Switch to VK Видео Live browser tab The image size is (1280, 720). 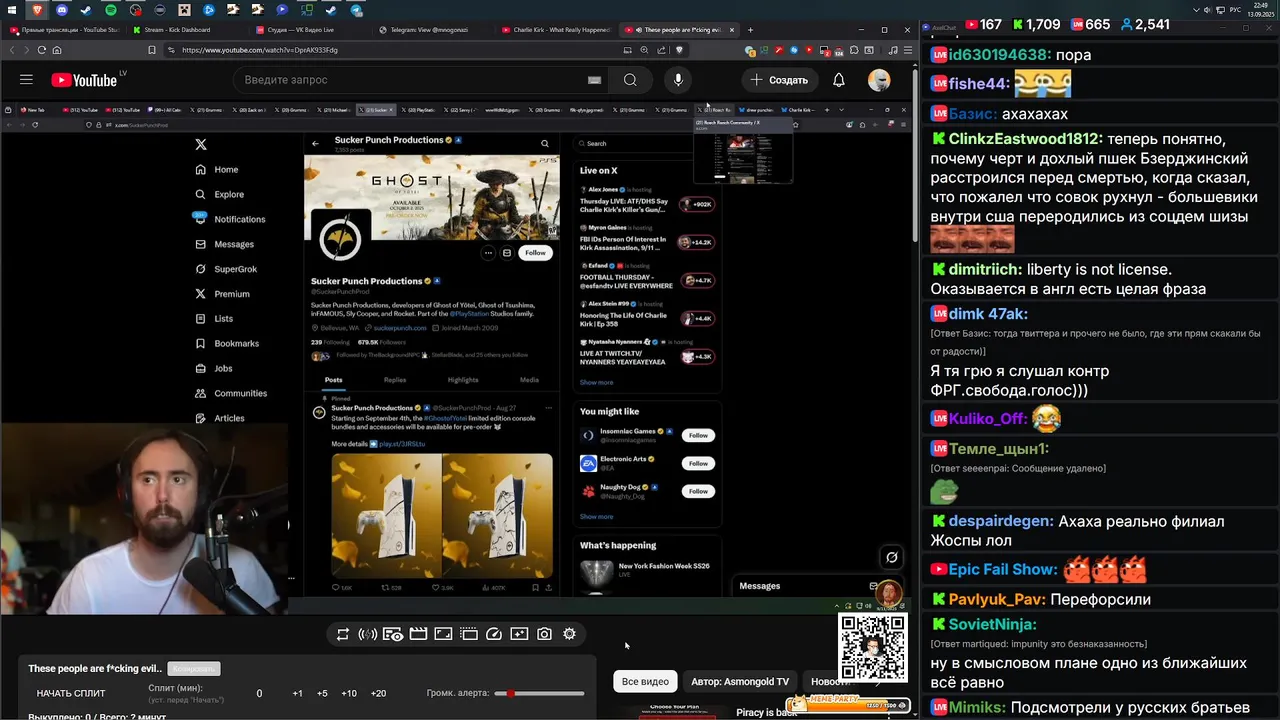click(308, 30)
